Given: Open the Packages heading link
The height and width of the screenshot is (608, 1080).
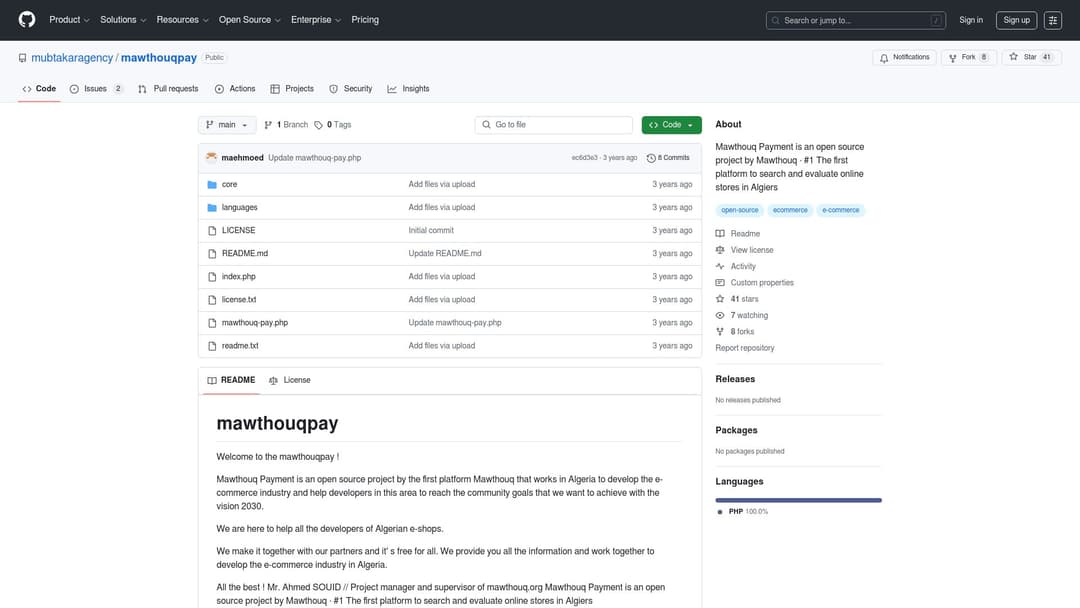Looking at the screenshot, I should [x=736, y=430].
